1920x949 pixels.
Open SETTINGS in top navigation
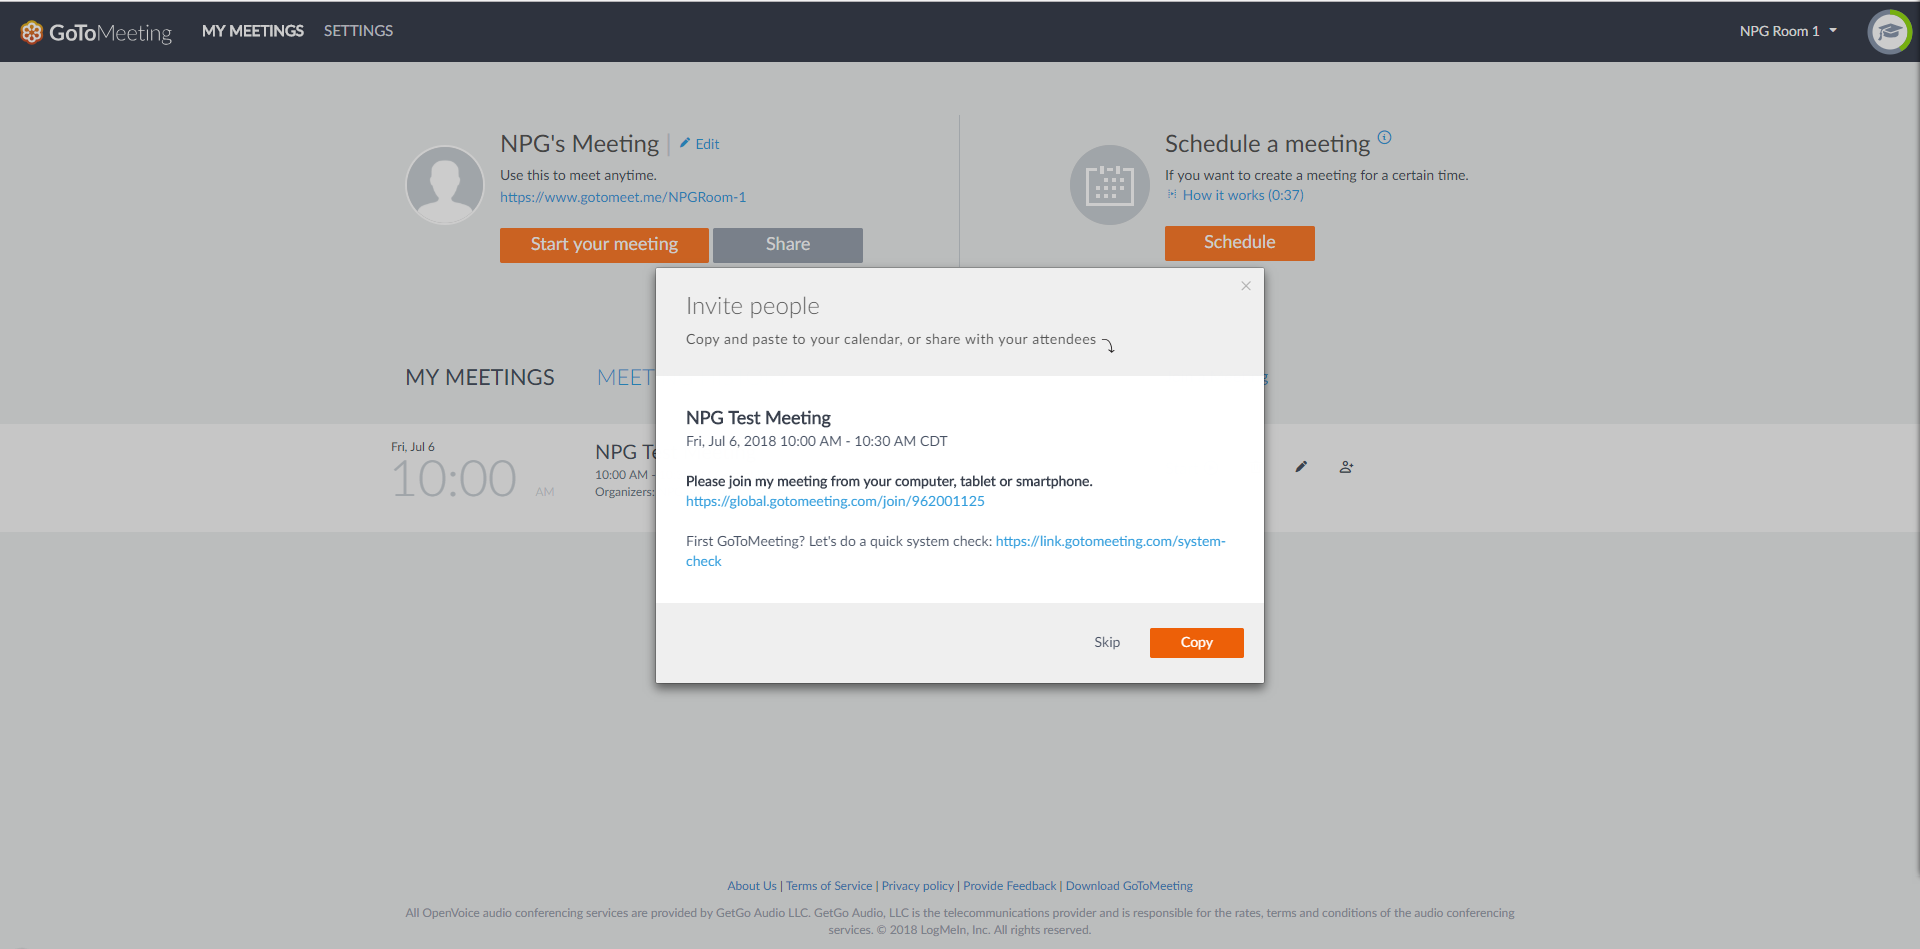(358, 31)
